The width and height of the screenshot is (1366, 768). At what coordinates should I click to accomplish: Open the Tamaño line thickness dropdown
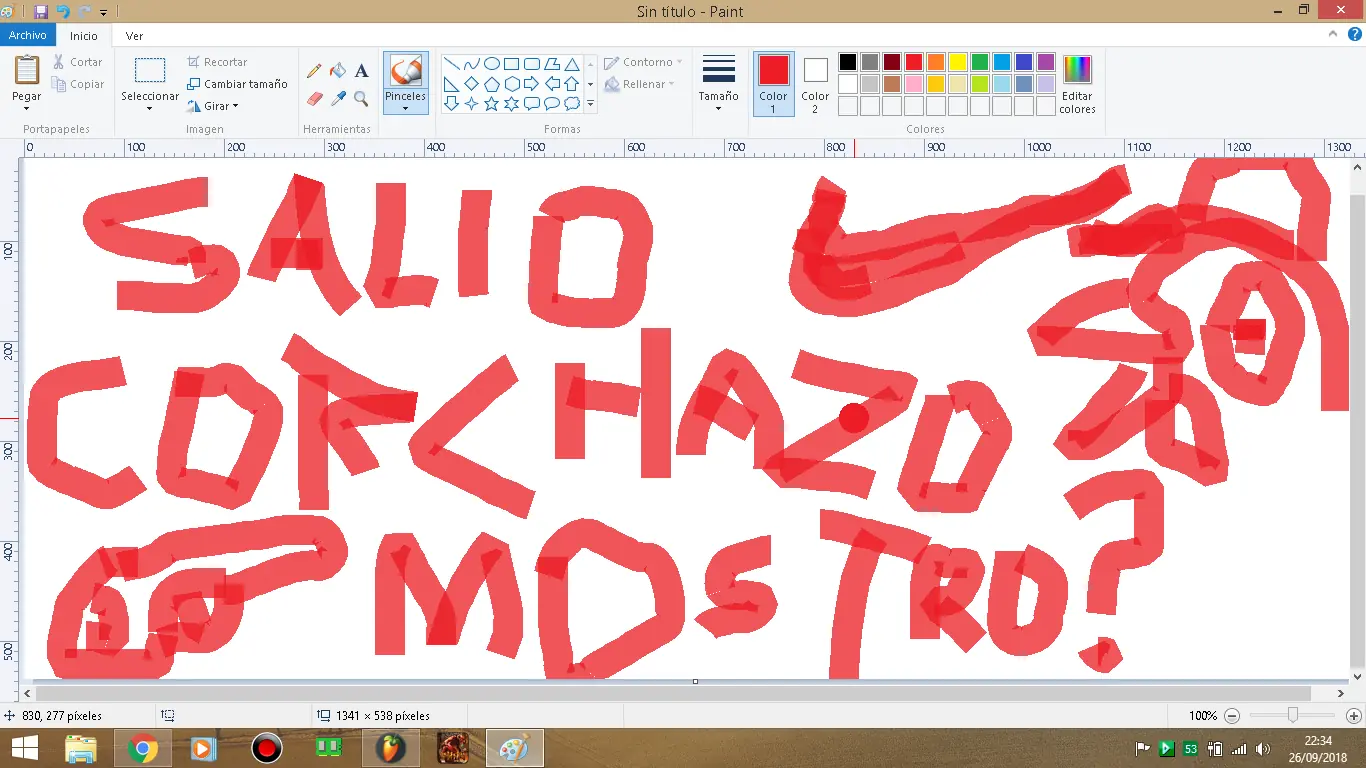[x=718, y=84]
